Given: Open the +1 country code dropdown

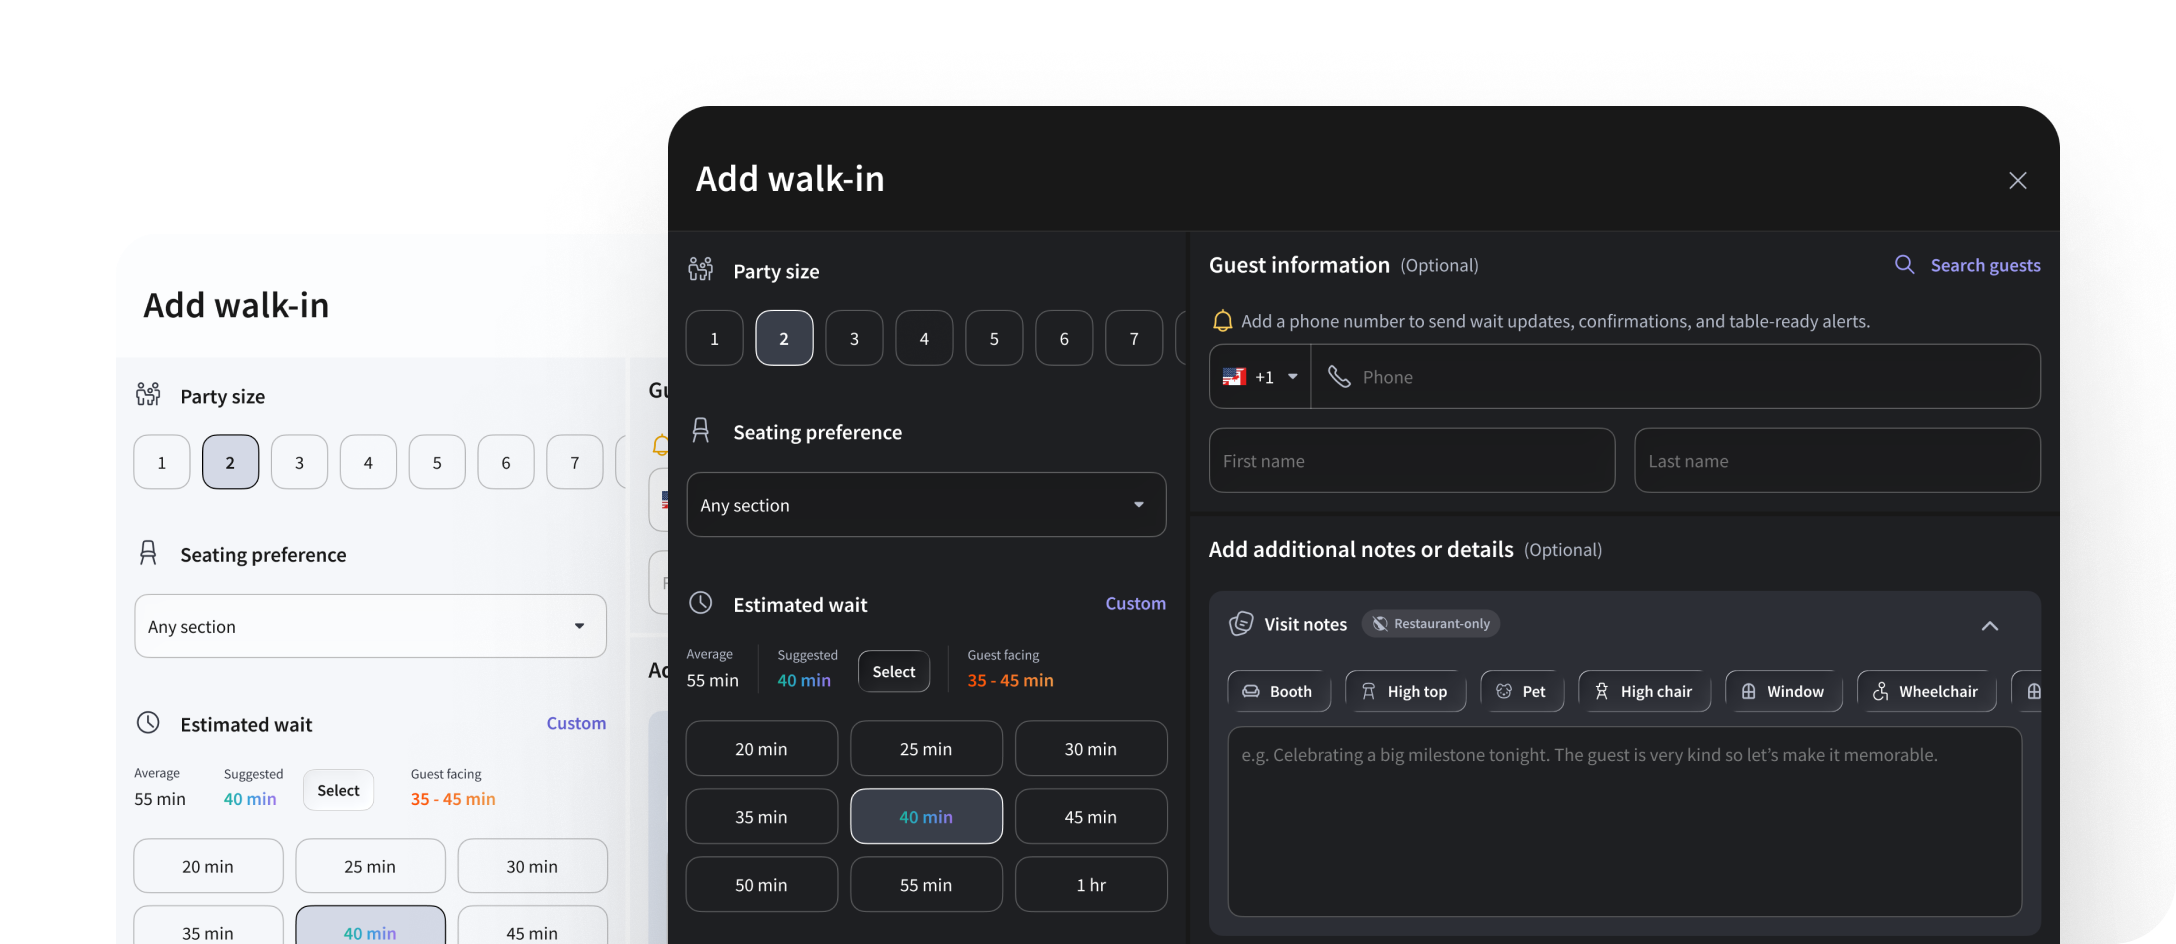Looking at the screenshot, I should tap(1259, 377).
